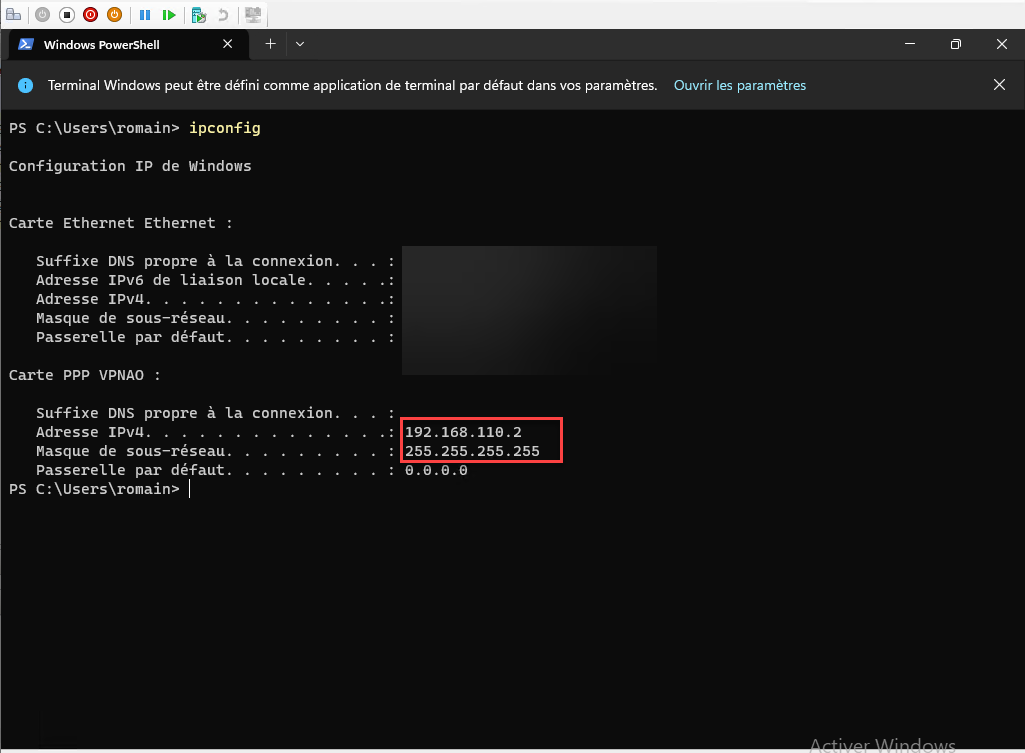Click the grey Start VM power icon

pyautogui.click(x=42, y=15)
